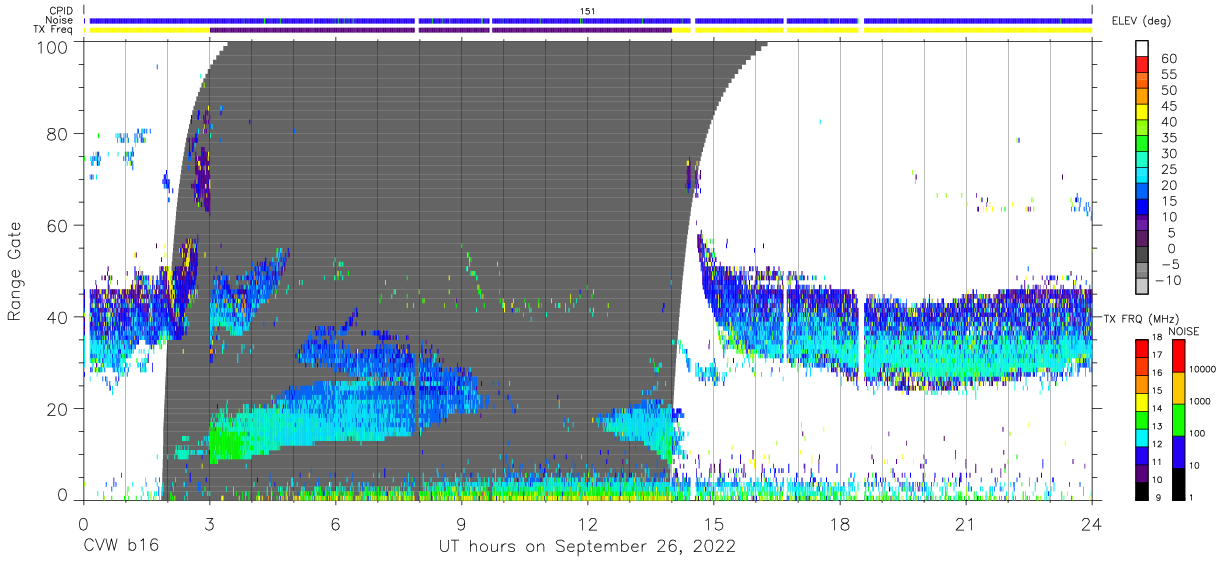Click the '50' ELEV colorbar label
The width and height of the screenshot is (1228, 567).
coord(1169,91)
